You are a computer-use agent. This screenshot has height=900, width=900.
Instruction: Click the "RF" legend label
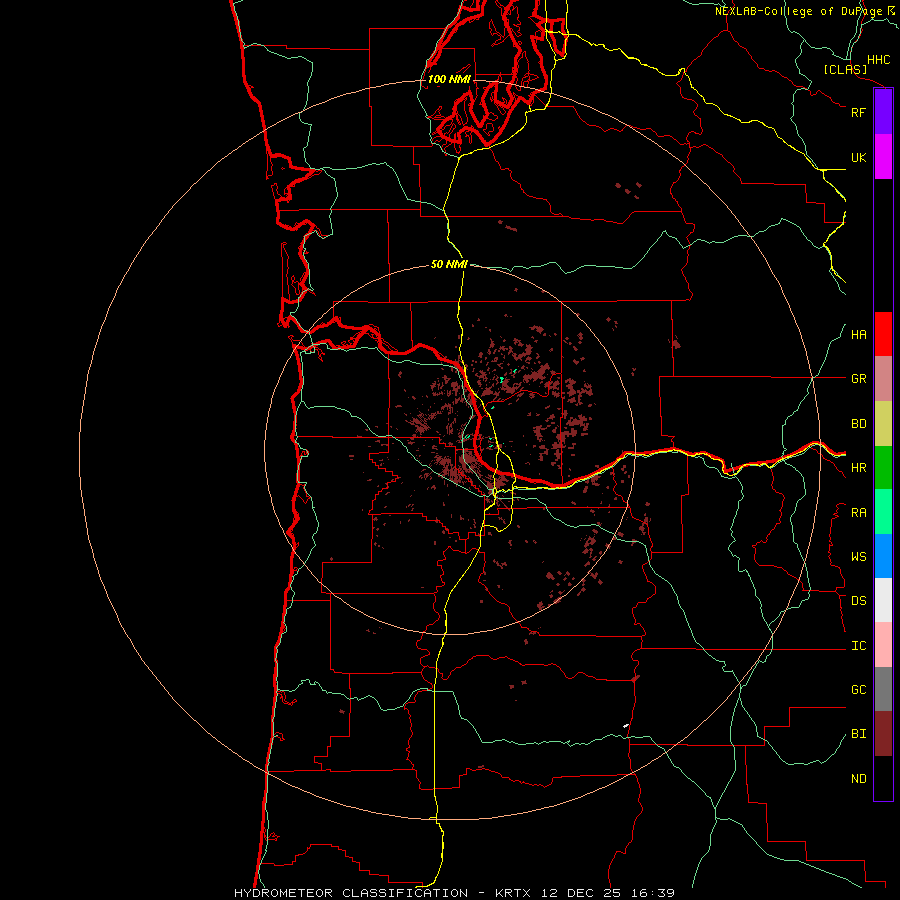point(858,112)
